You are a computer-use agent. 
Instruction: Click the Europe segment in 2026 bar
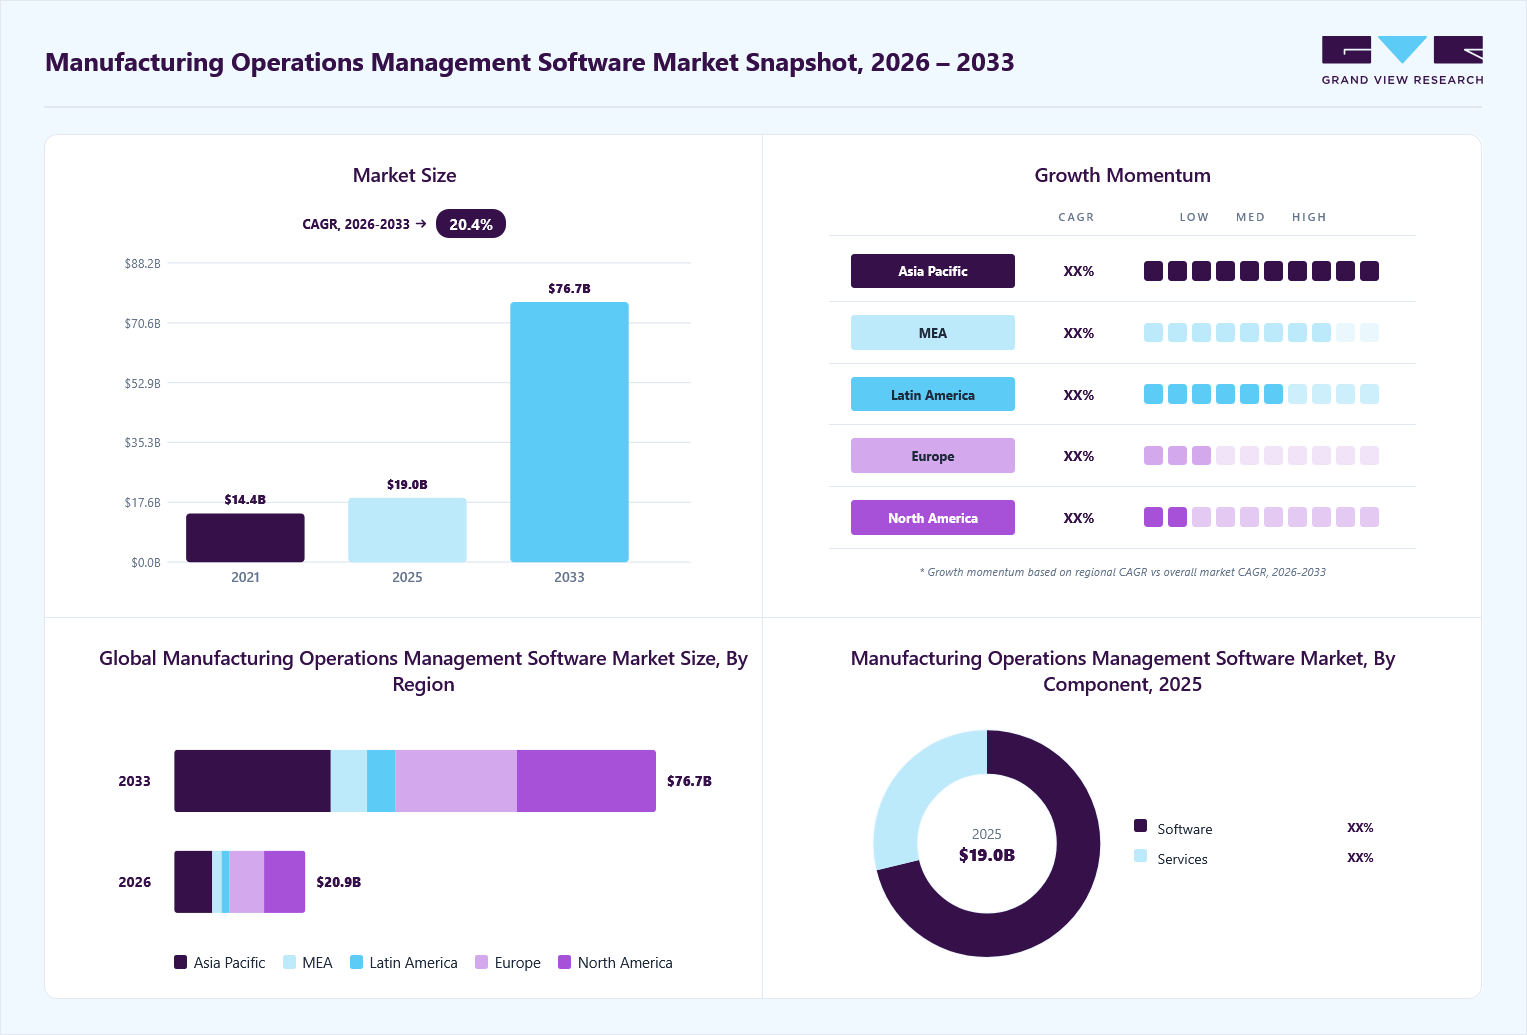[247, 882]
